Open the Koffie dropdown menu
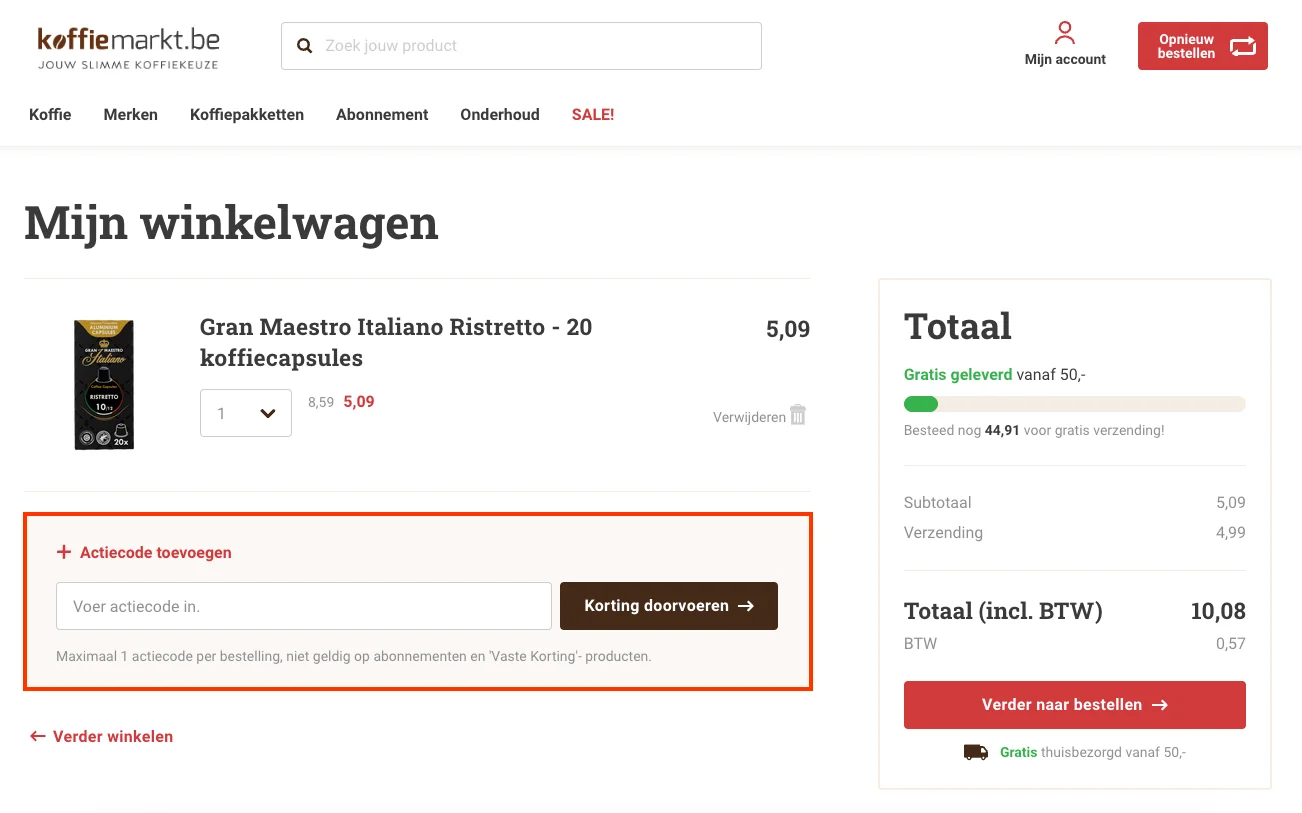Screen dimensions: 1302x813 [50, 114]
